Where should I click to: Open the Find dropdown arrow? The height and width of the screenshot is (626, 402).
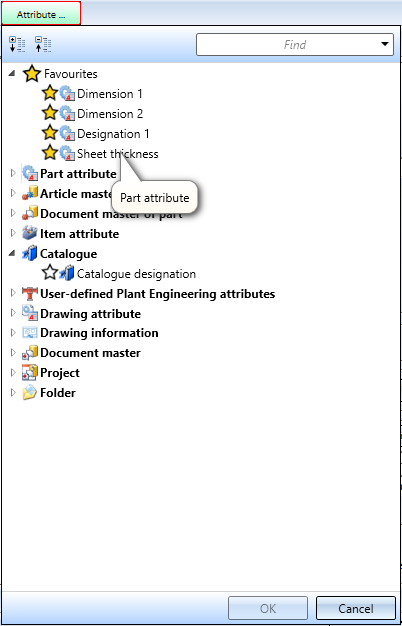tap(385, 44)
